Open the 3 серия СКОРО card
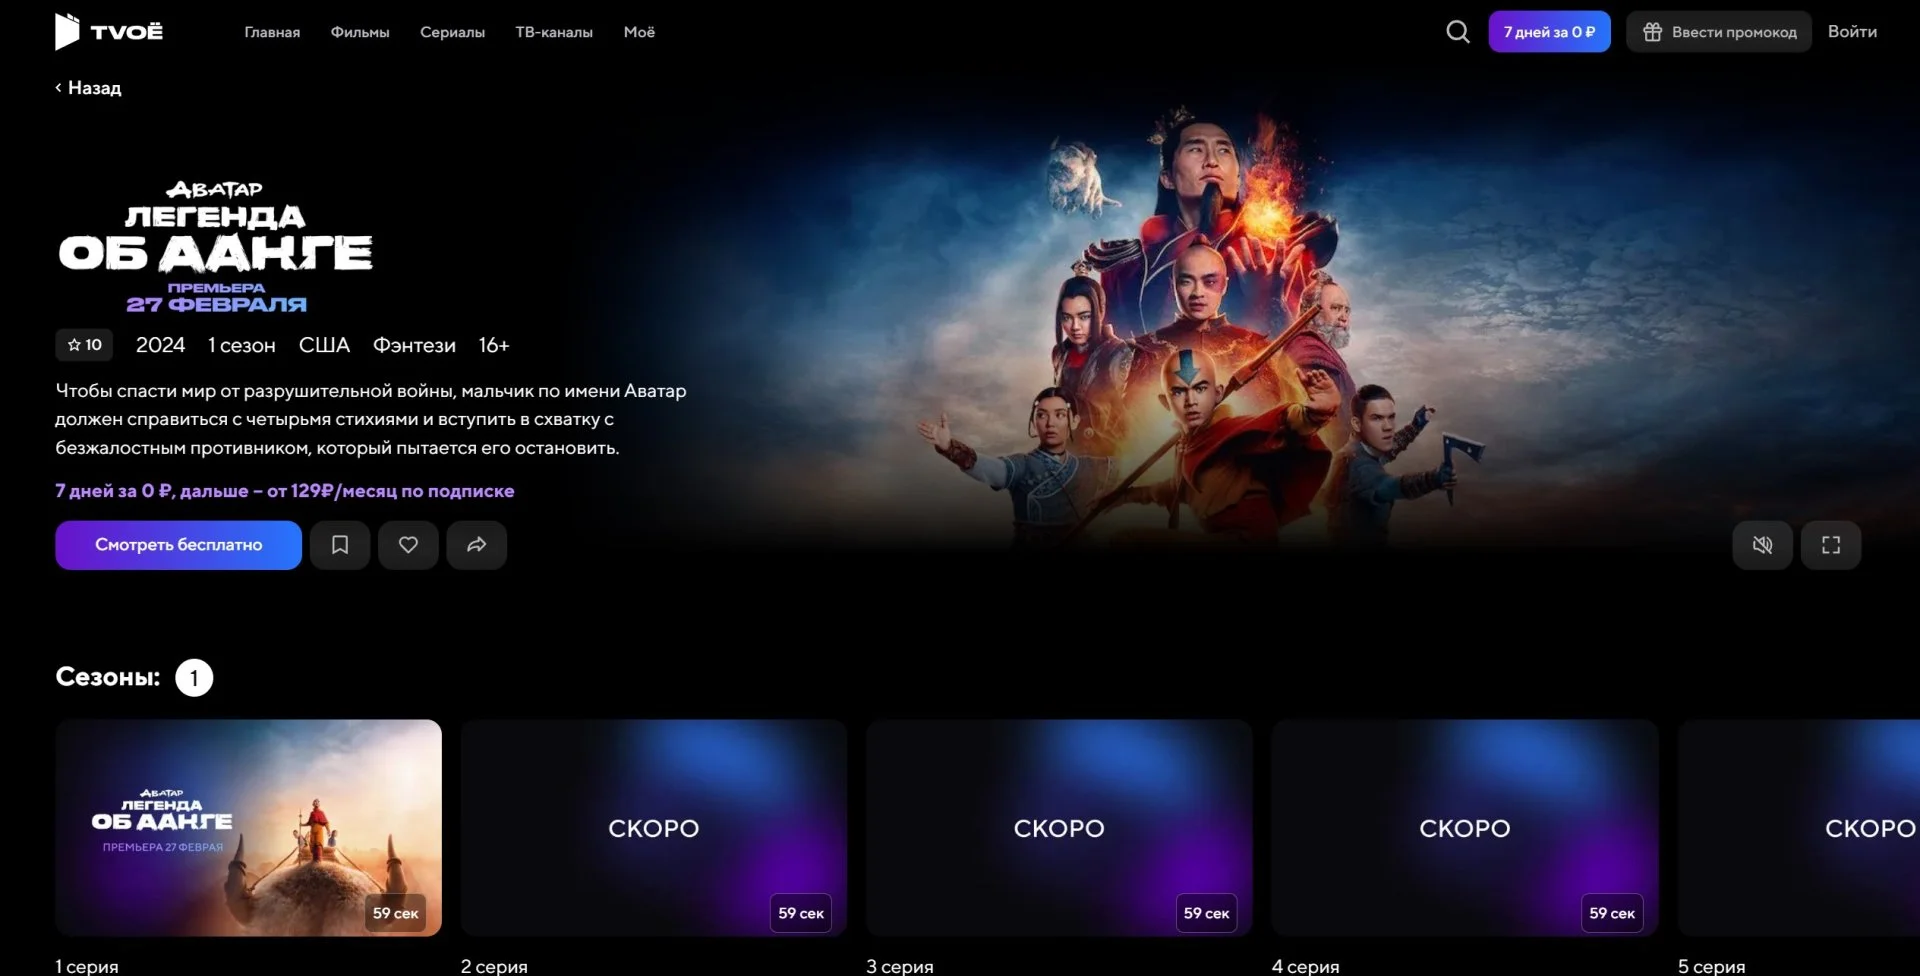This screenshot has height=976, width=1920. coord(1059,828)
